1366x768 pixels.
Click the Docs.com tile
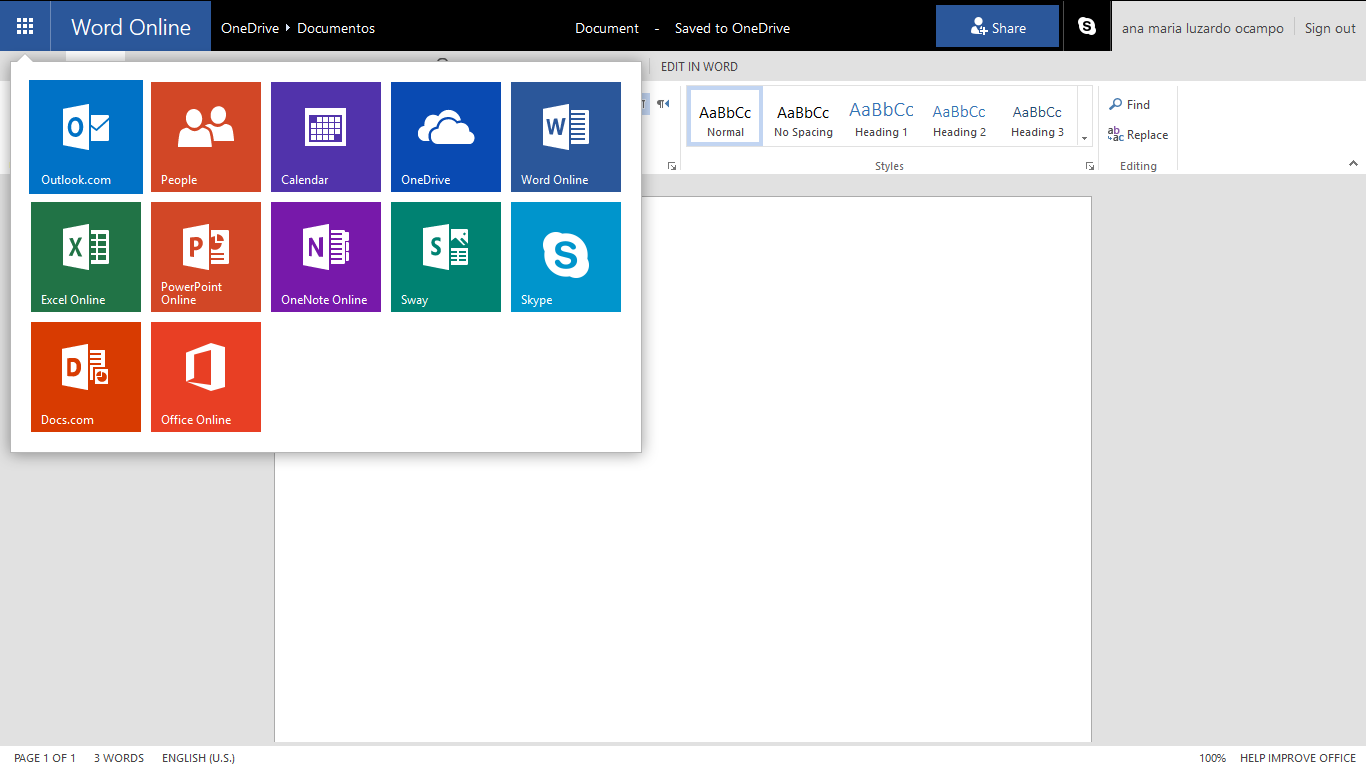pos(86,377)
